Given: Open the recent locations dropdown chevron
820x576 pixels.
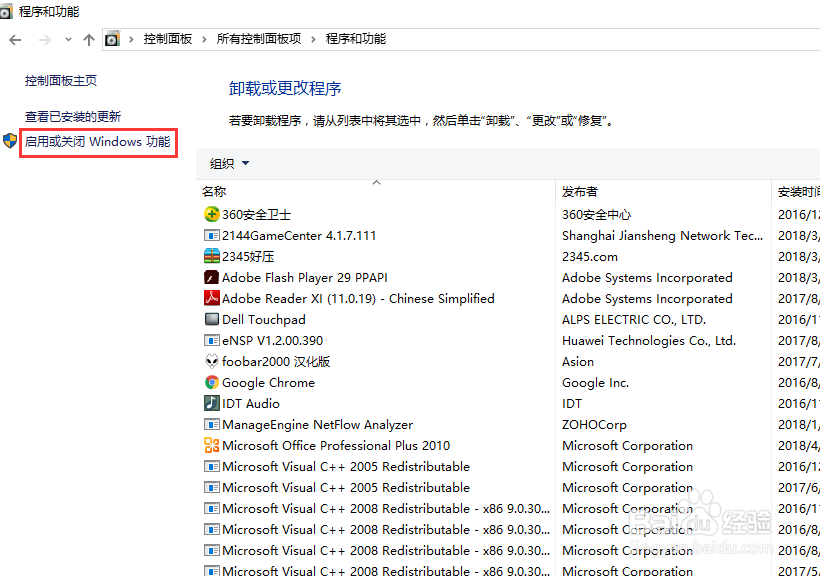Looking at the screenshot, I should [x=68, y=40].
